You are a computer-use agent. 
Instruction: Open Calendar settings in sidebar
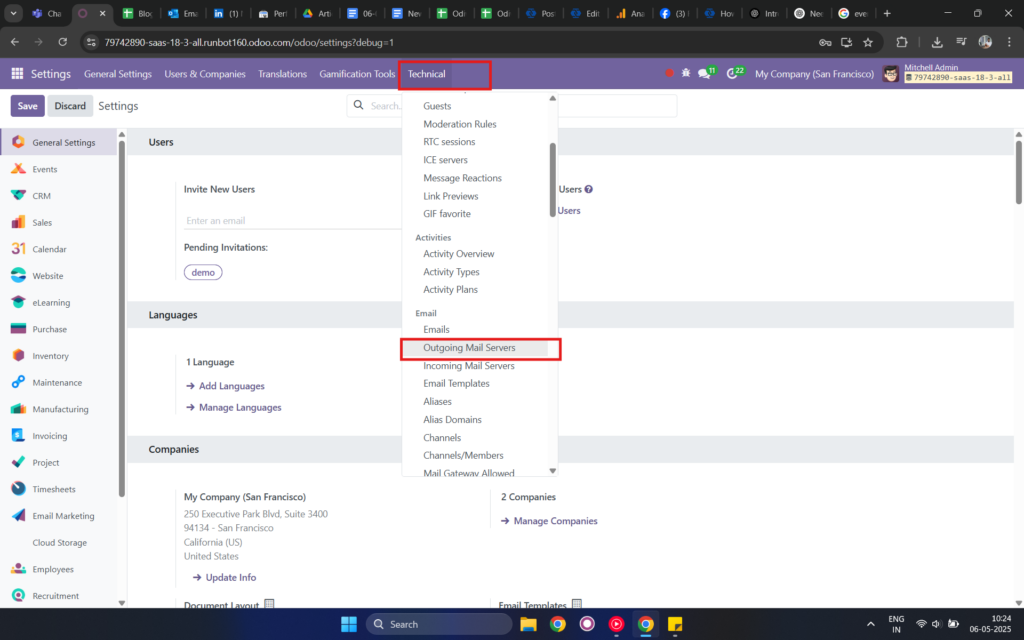pos(59,249)
